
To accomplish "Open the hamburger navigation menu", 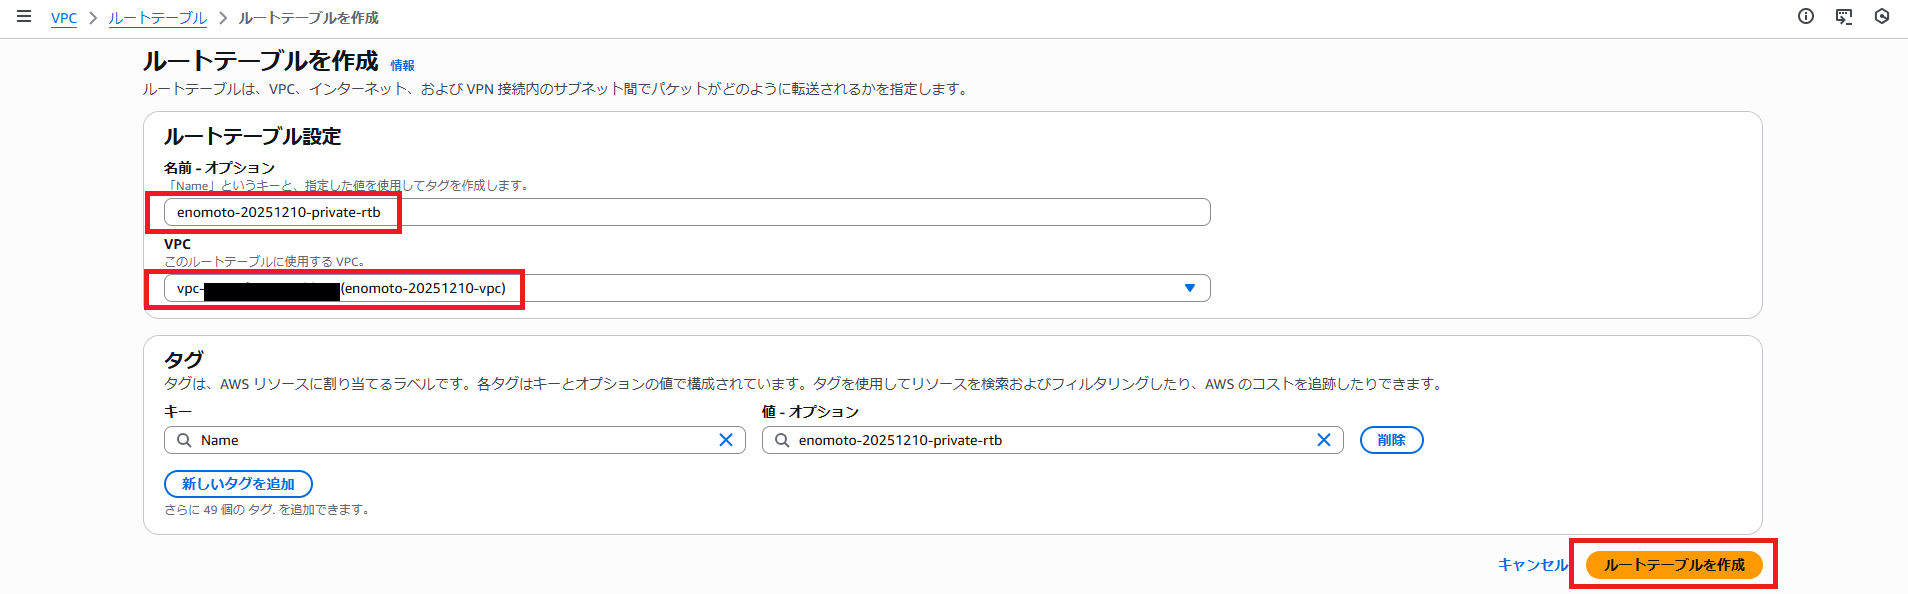I will [24, 17].
